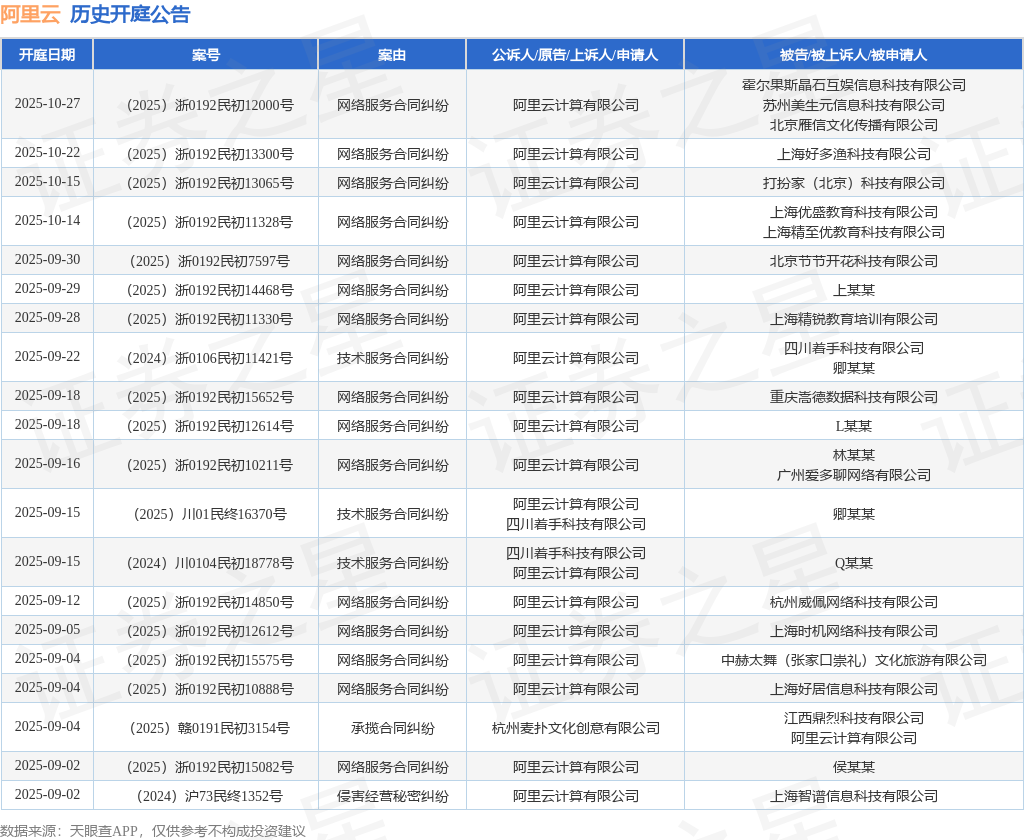
Task: Select date cell 2025-10-15
Action: [47, 182]
